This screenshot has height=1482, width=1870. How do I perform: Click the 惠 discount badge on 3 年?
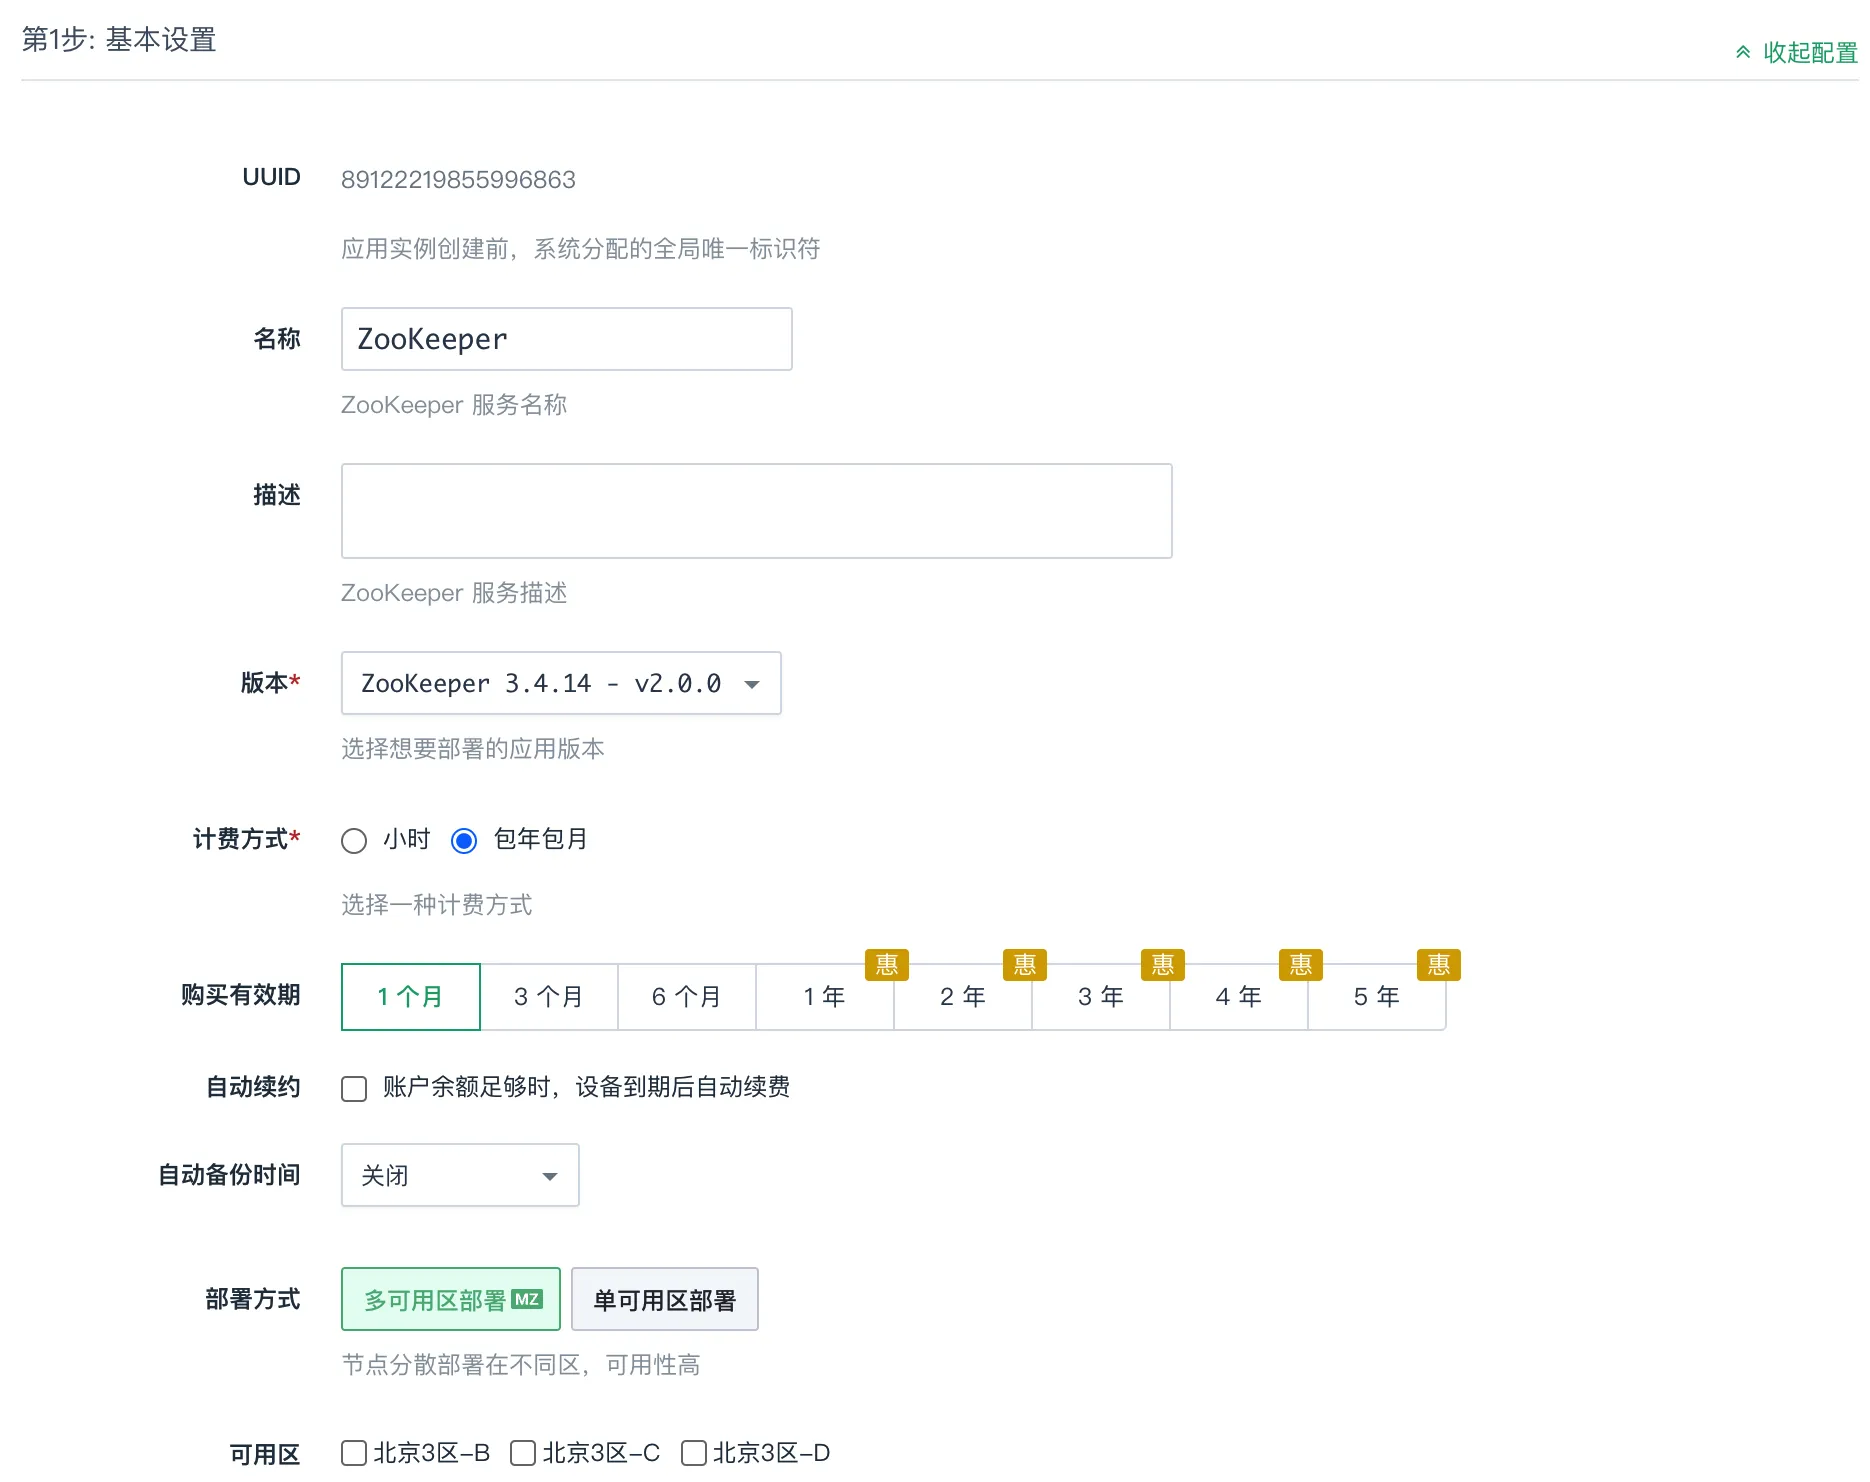coord(1163,965)
